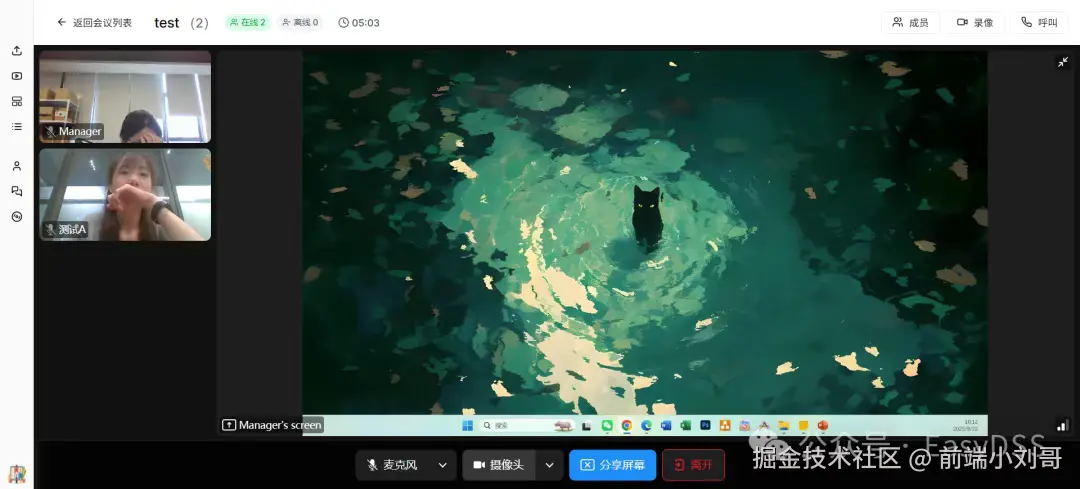The image size is (1080, 489).
Task: Click the 在线 2 online badge
Action: pyautogui.click(x=248, y=23)
